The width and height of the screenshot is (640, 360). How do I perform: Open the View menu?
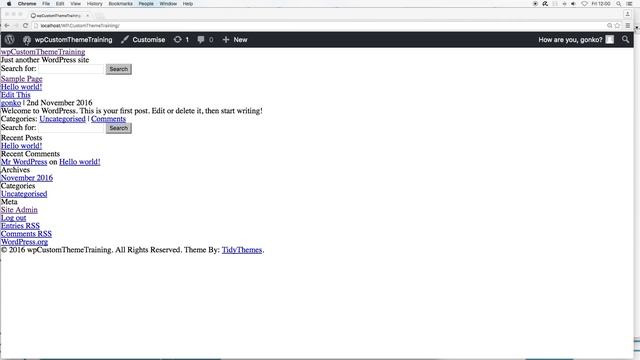point(76,4)
